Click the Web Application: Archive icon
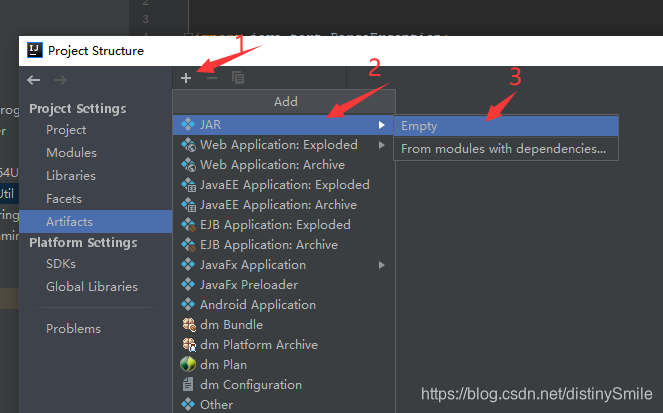This screenshot has width=663, height=413. [x=188, y=164]
